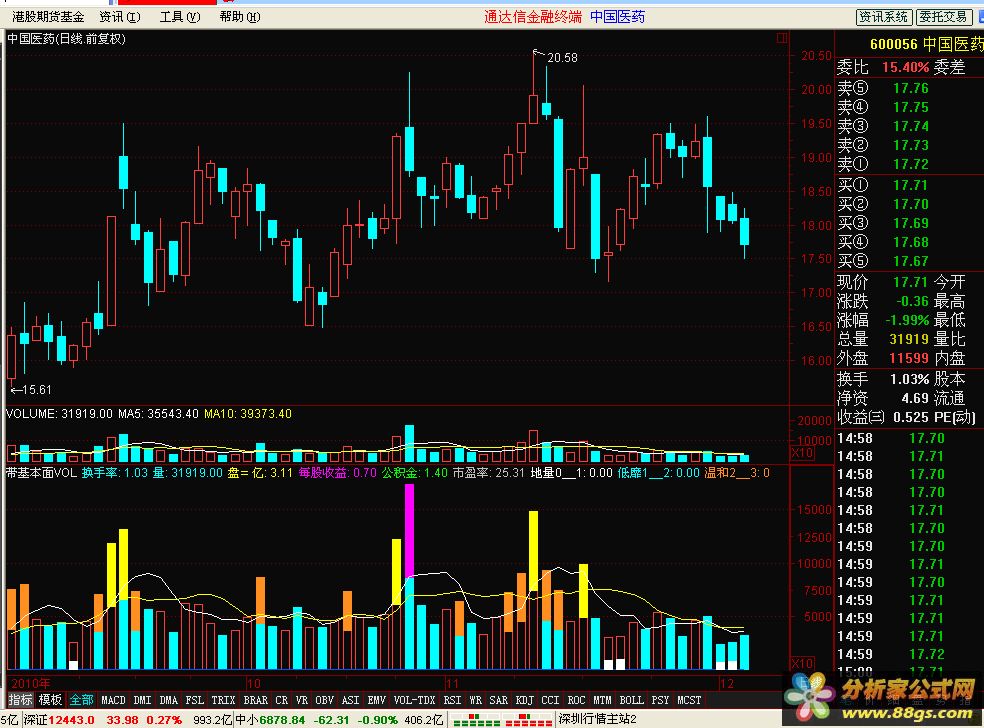Switch to the OBV indicator
This screenshot has width=984, height=728.
pyautogui.click(x=324, y=700)
